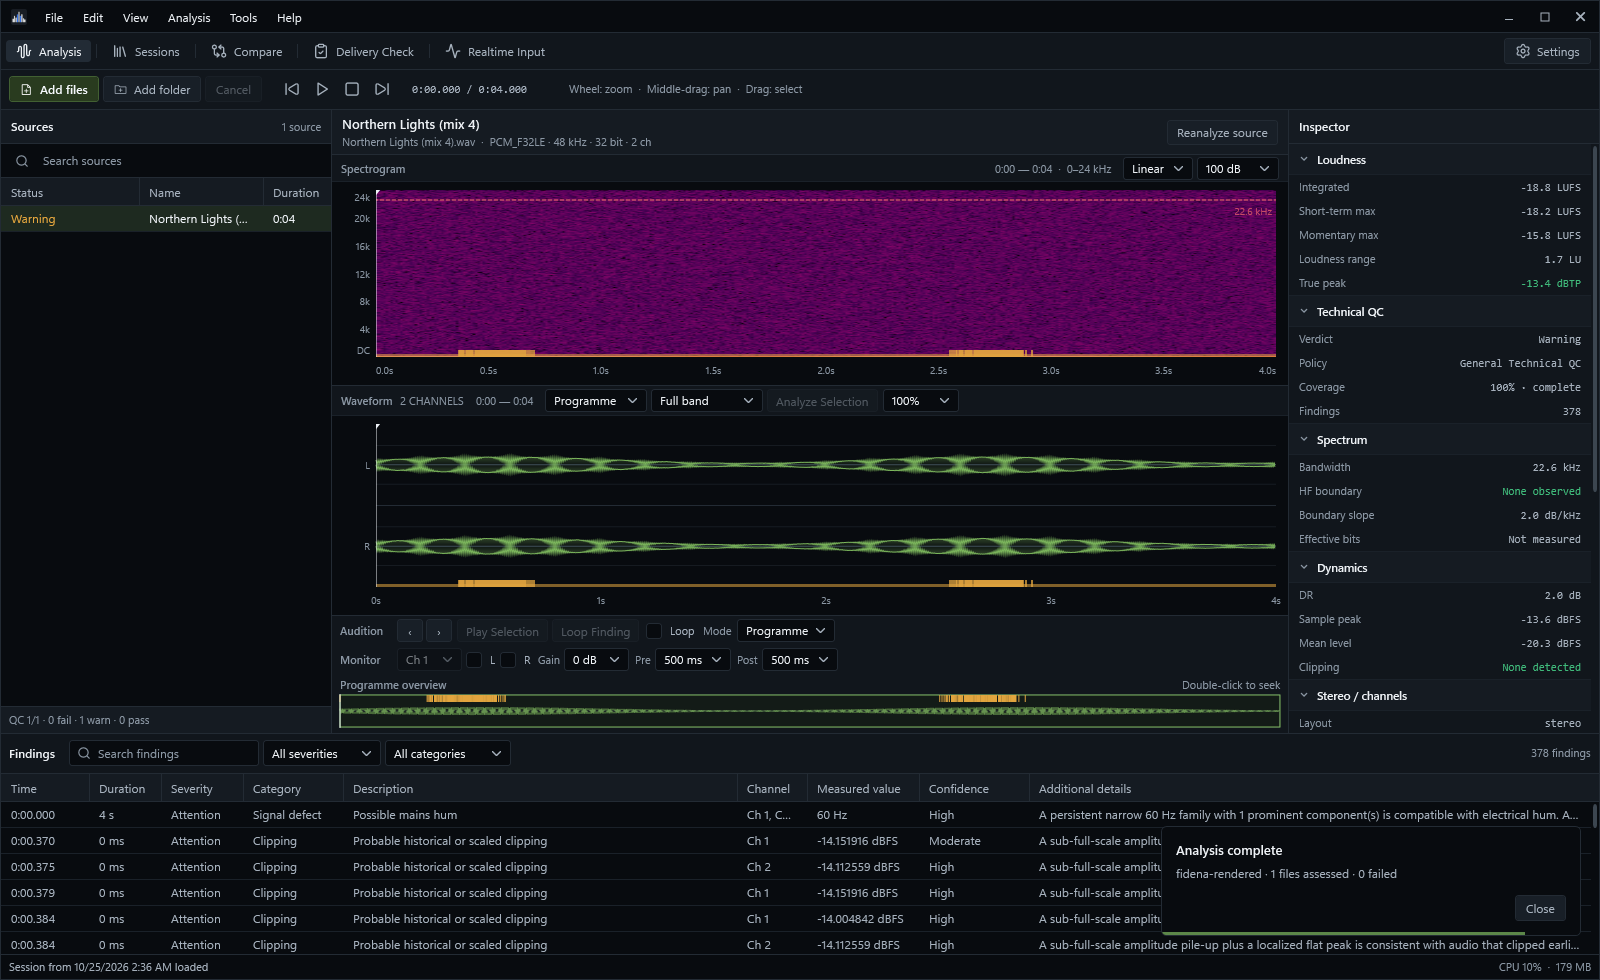This screenshot has width=1600, height=980.
Task: Click the Search sources field
Action: click(166, 161)
